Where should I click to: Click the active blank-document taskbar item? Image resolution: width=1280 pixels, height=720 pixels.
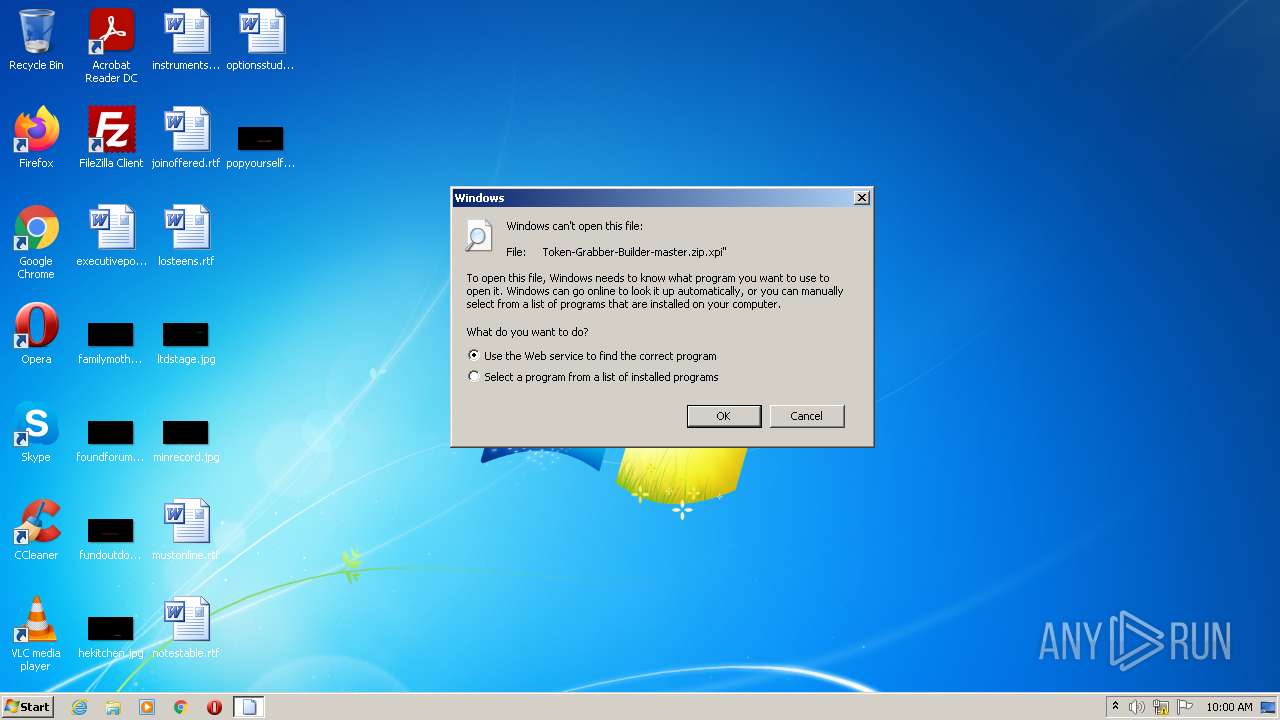250,707
